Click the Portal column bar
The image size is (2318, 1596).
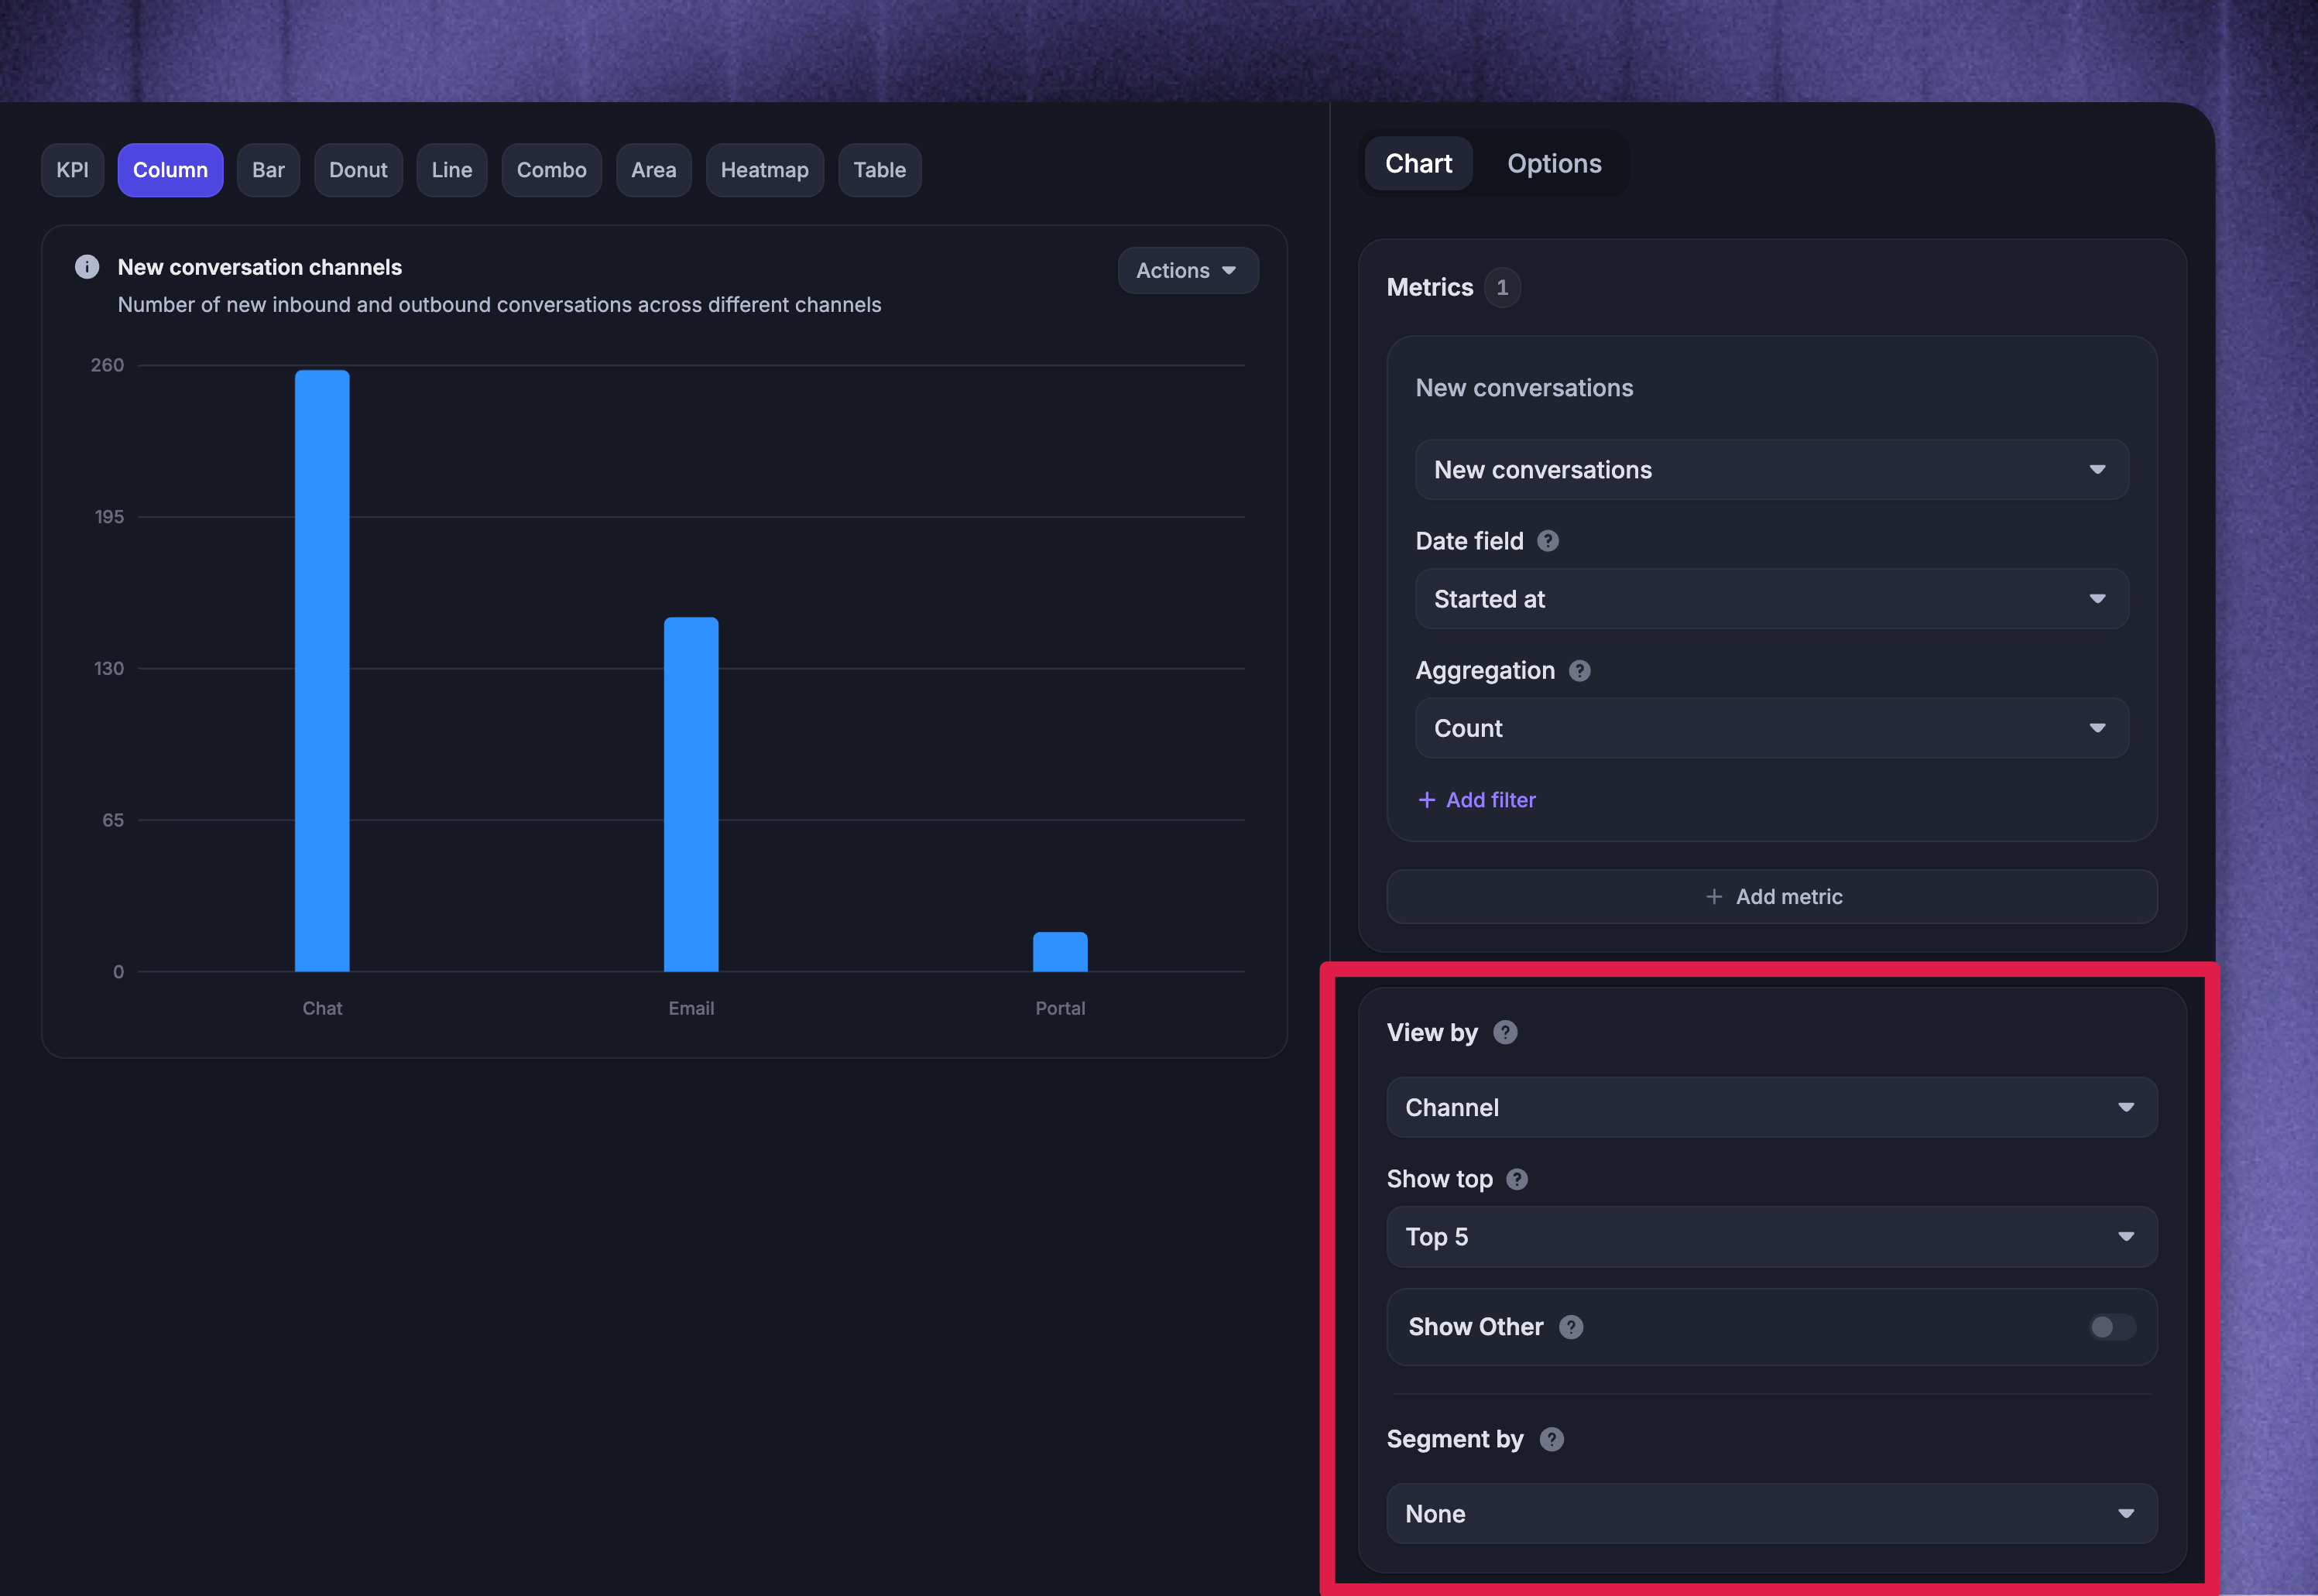1060,952
